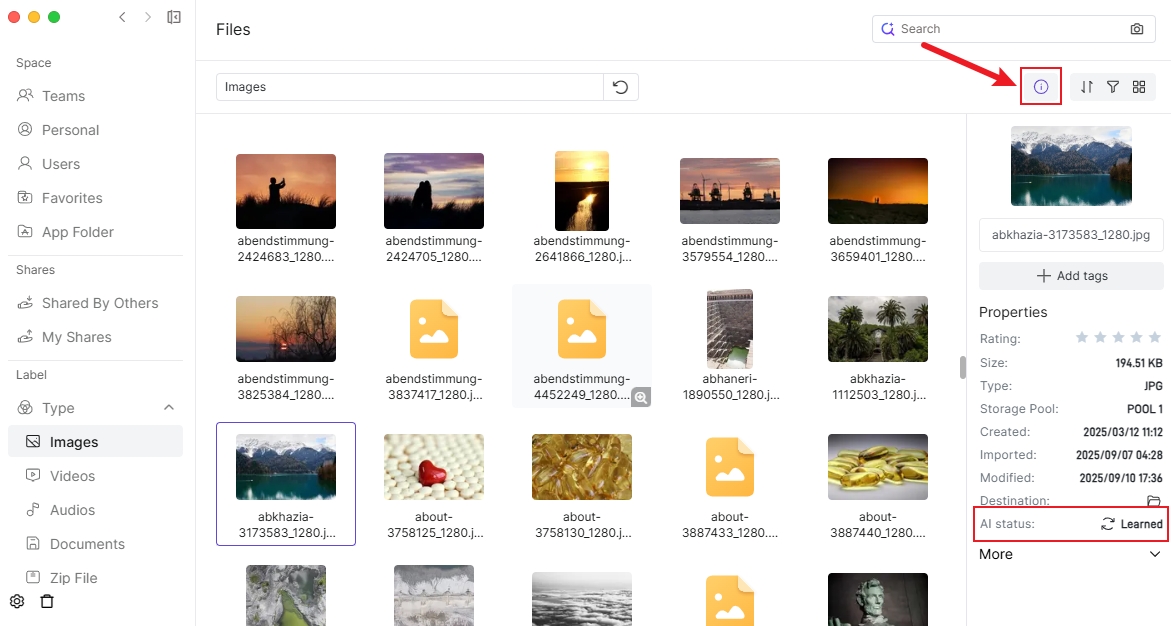Switch to grid view layout
The height and width of the screenshot is (626, 1171).
click(x=1139, y=87)
